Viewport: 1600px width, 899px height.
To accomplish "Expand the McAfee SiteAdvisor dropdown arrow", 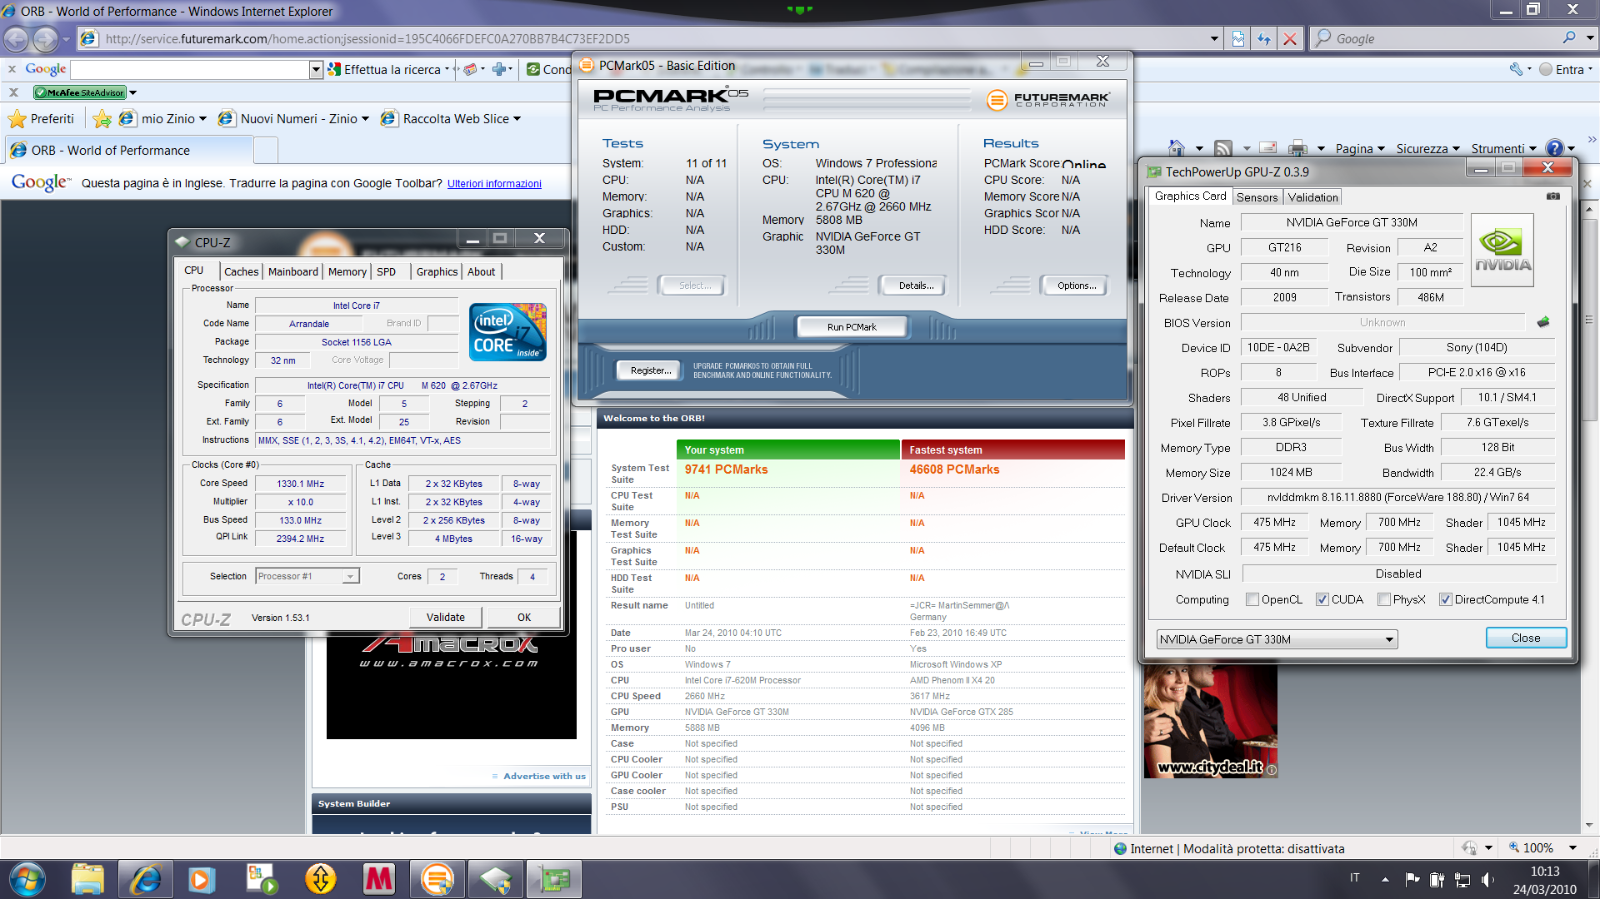I will [133, 93].
